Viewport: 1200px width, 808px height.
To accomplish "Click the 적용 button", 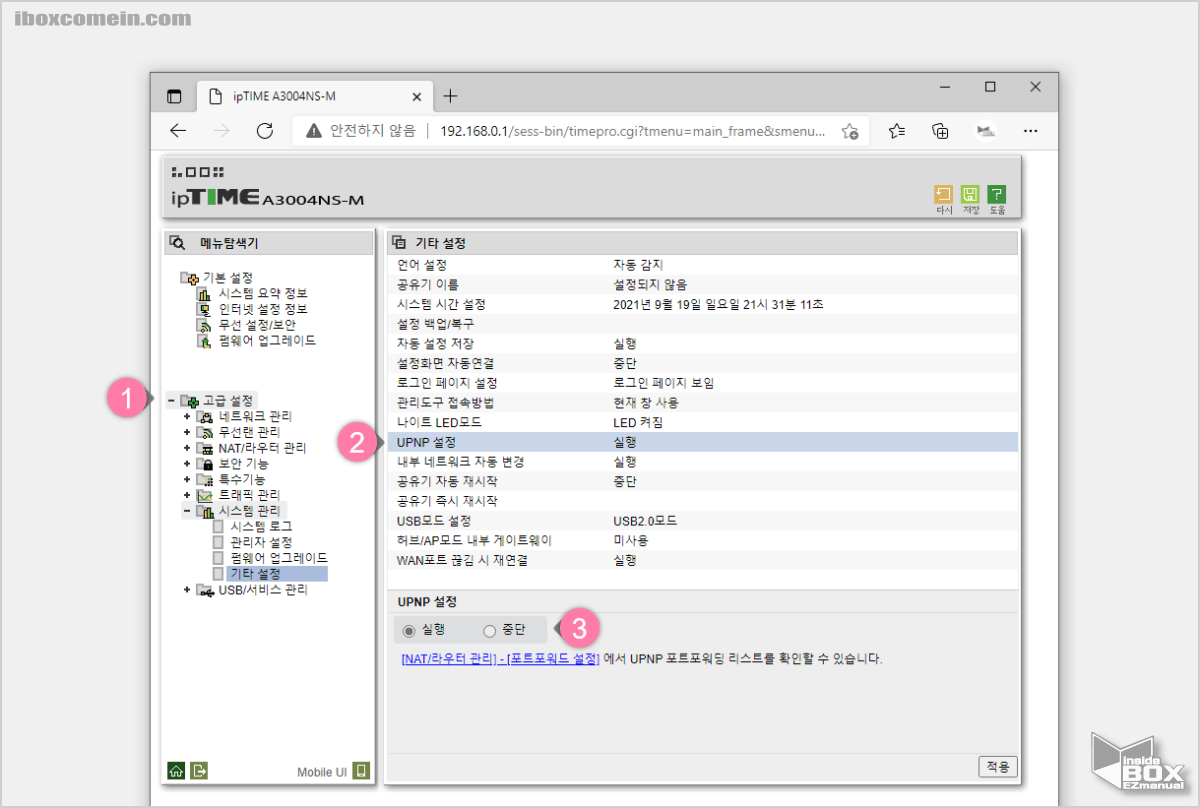I will (996, 766).
